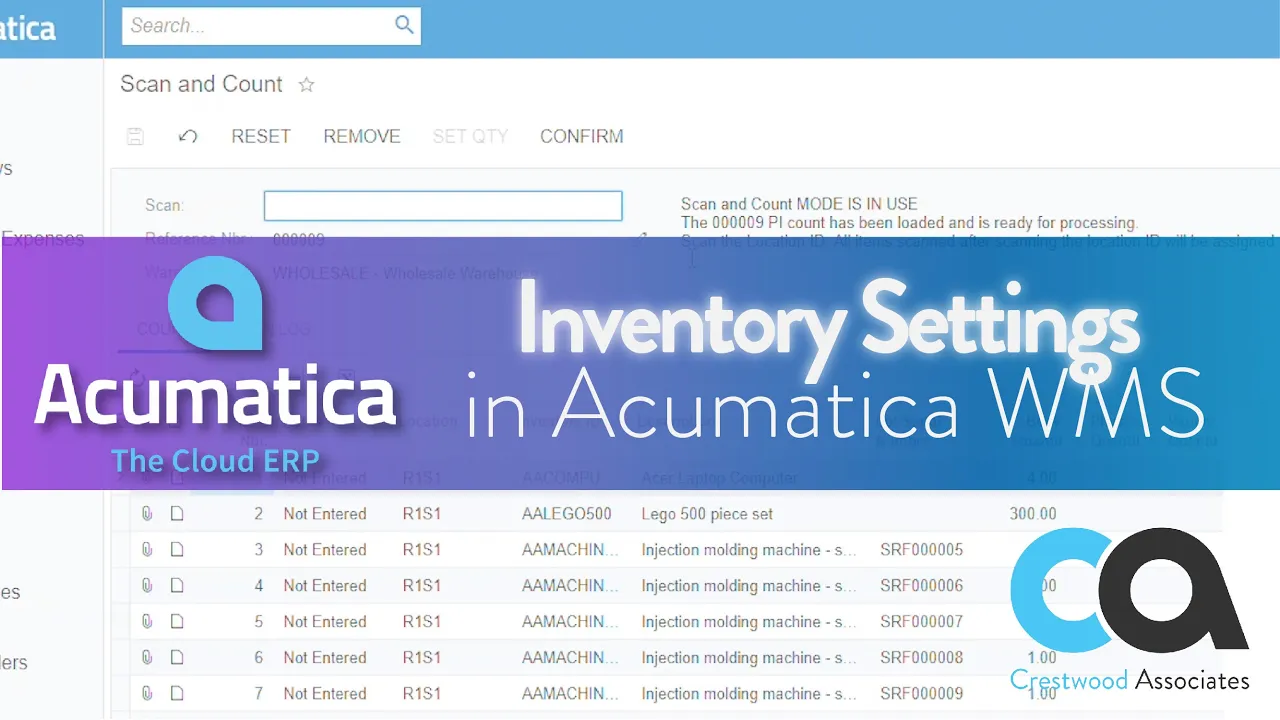Select line number 6 cell
This screenshot has height=720, width=1280.
tap(259, 658)
